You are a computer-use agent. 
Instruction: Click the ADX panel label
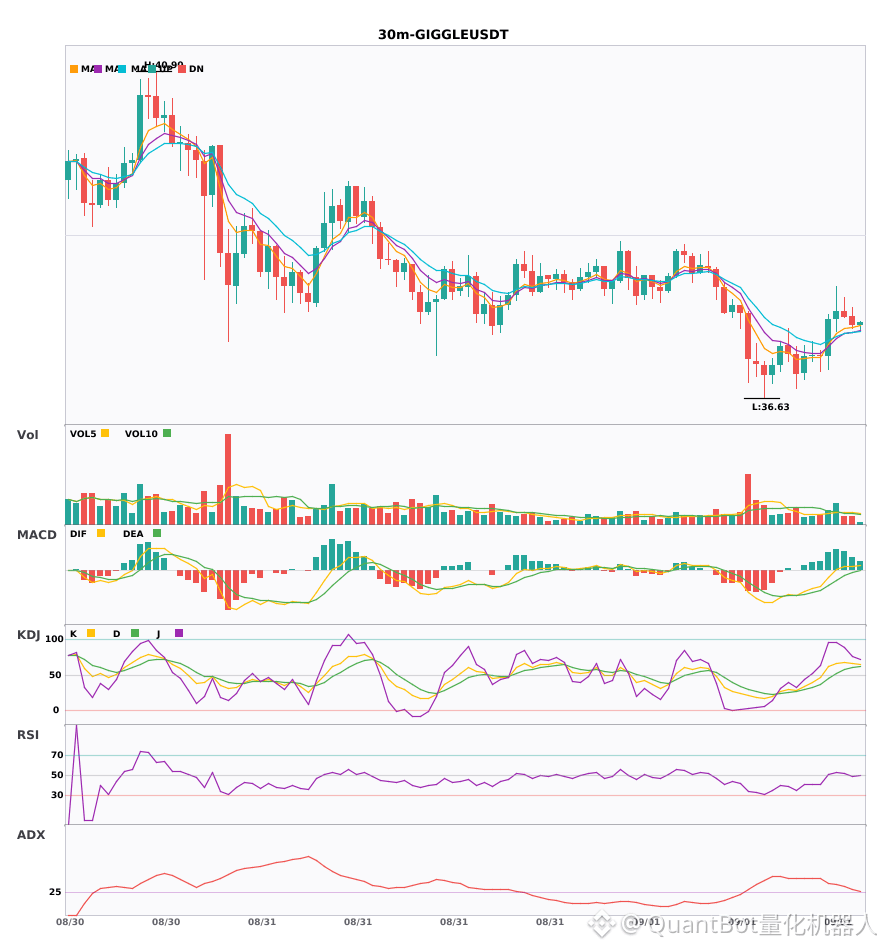pyautogui.click(x=31, y=835)
